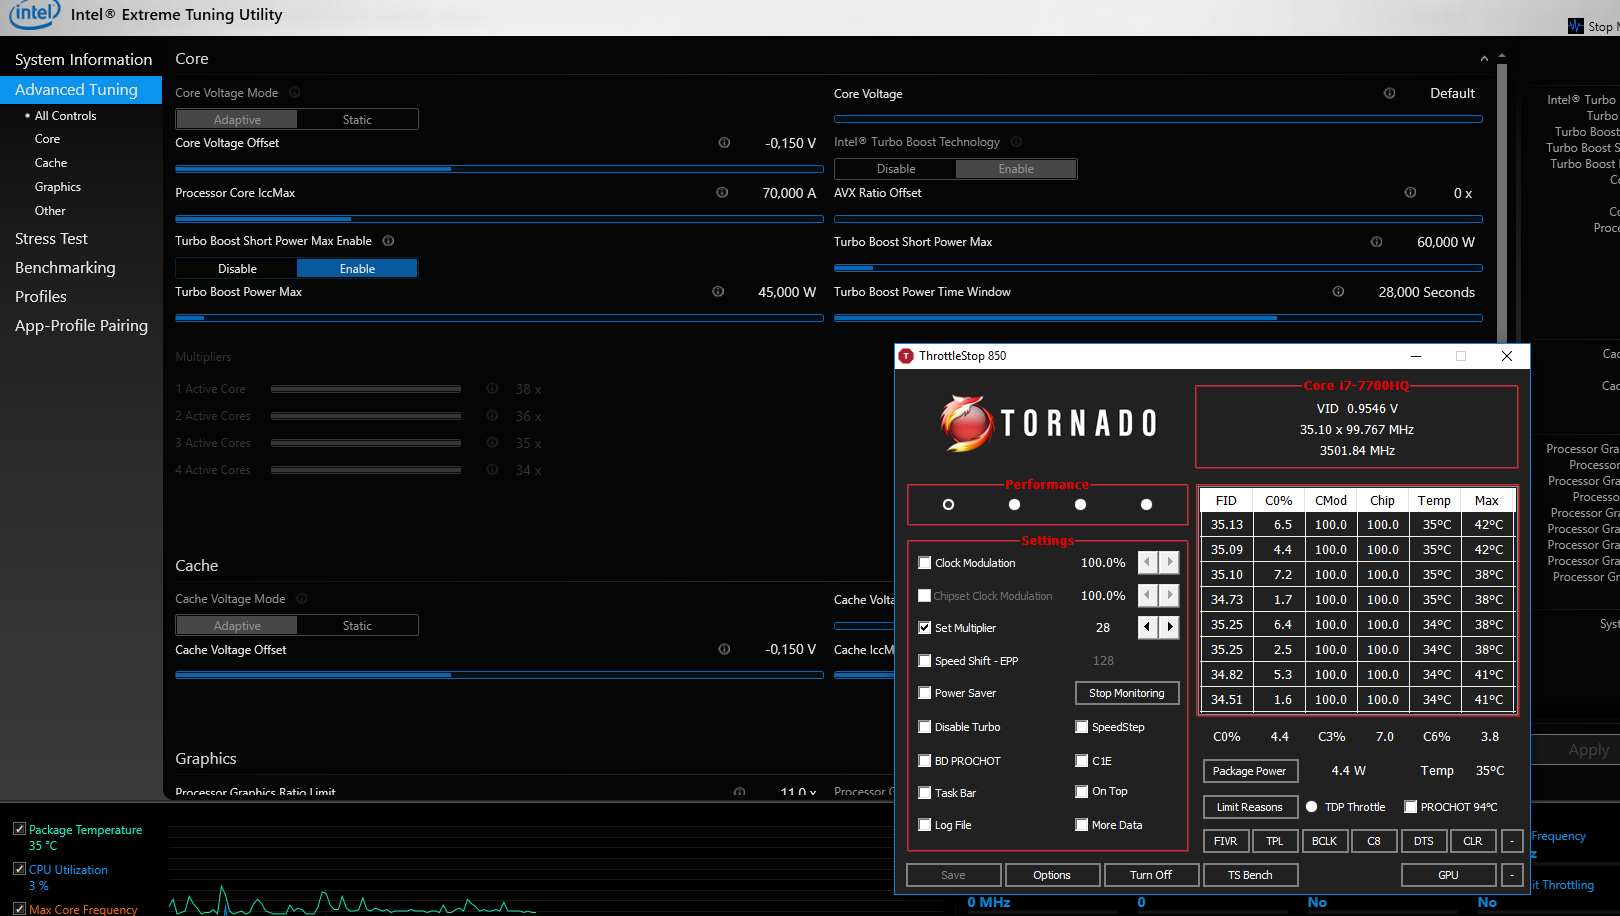Open Profiles section

[x=41, y=297]
